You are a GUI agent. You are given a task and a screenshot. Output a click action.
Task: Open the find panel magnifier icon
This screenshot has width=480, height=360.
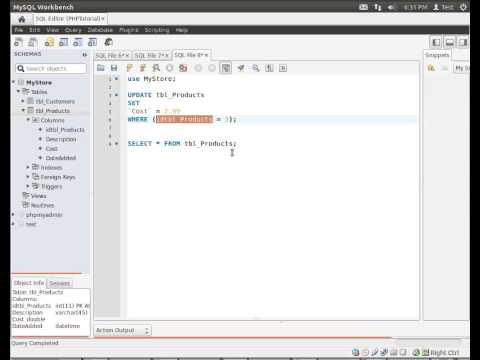pyautogui.click(x=256, y=68)
